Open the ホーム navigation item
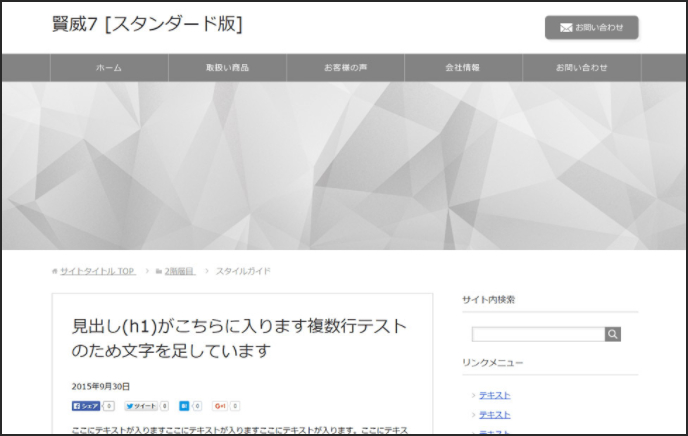This screenshot has width=688, height=436. (x=109, y=68)
